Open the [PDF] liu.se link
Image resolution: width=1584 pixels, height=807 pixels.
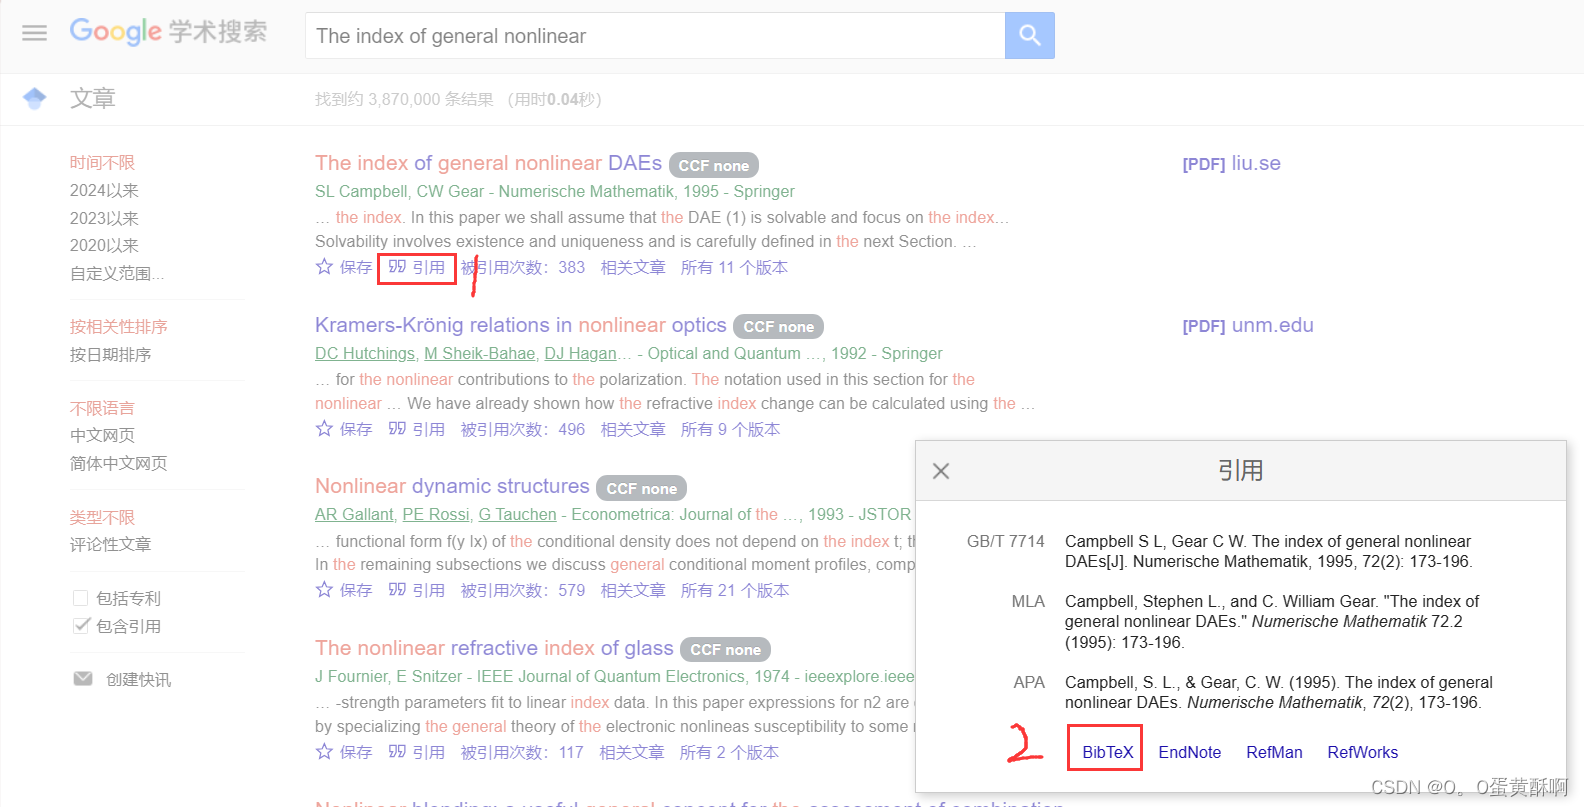click(1231, 163)
